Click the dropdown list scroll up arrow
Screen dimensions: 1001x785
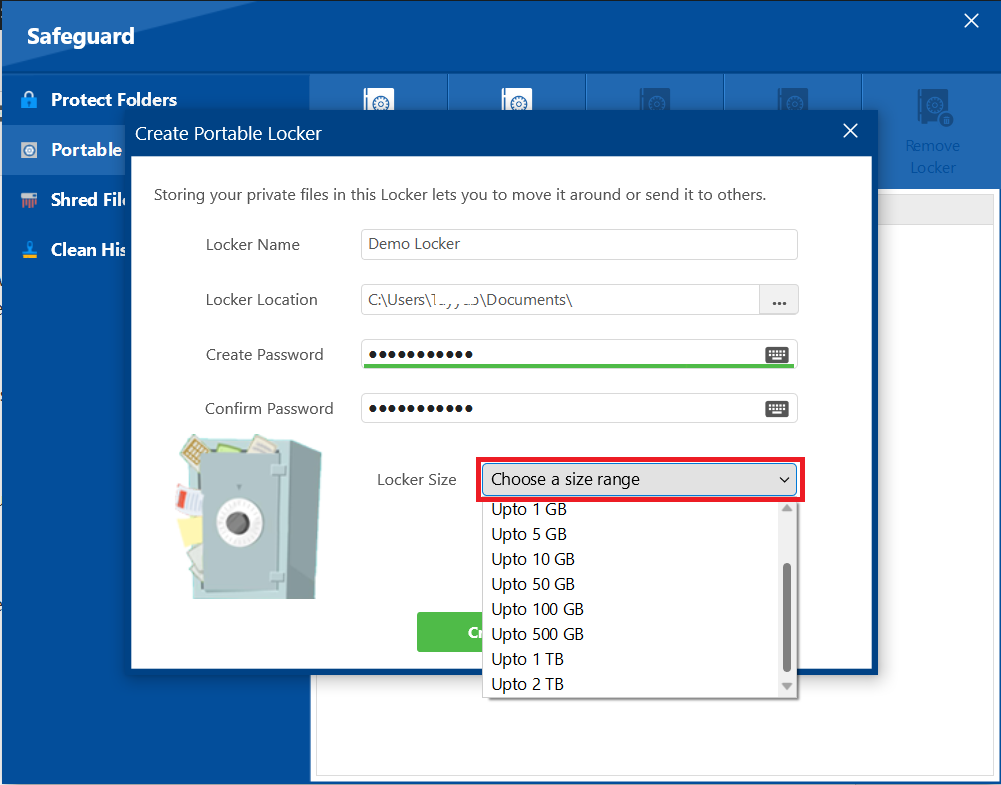pos(787,509)
